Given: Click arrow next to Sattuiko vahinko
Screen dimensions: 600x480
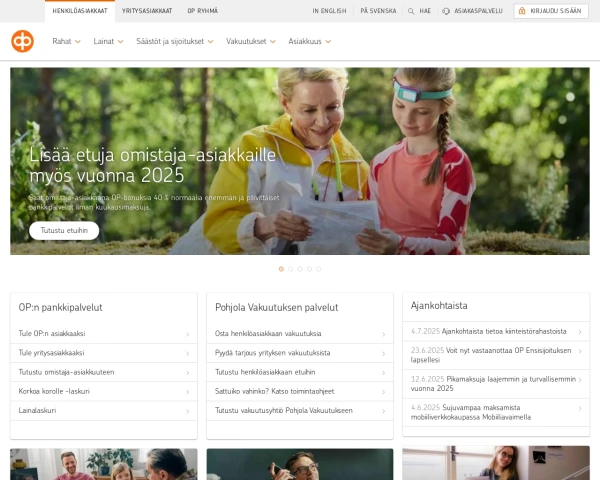Looking at the screenshot, I should coord(383,392).
